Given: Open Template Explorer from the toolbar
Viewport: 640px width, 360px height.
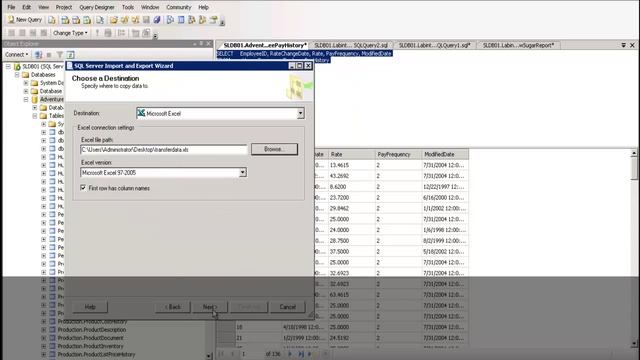Looking at the screenshot, I should (202, 20).
